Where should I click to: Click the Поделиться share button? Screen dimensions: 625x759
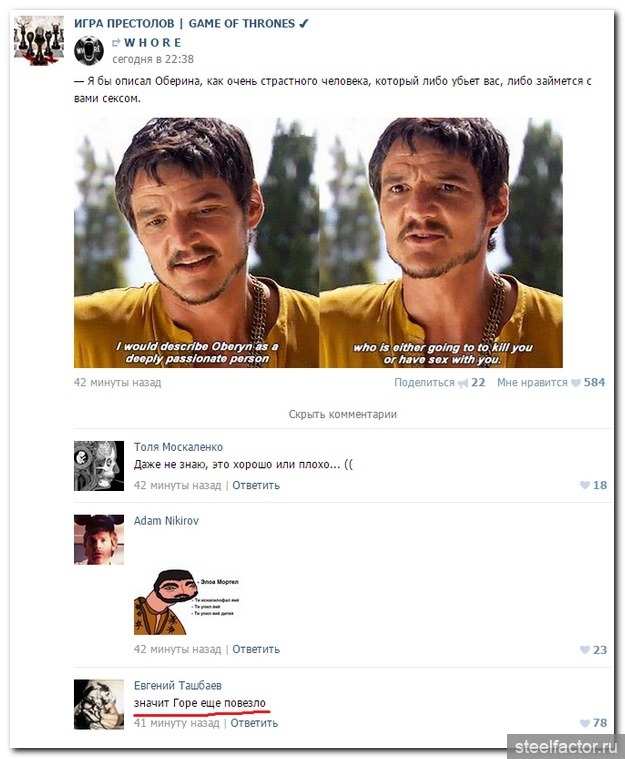424,382
